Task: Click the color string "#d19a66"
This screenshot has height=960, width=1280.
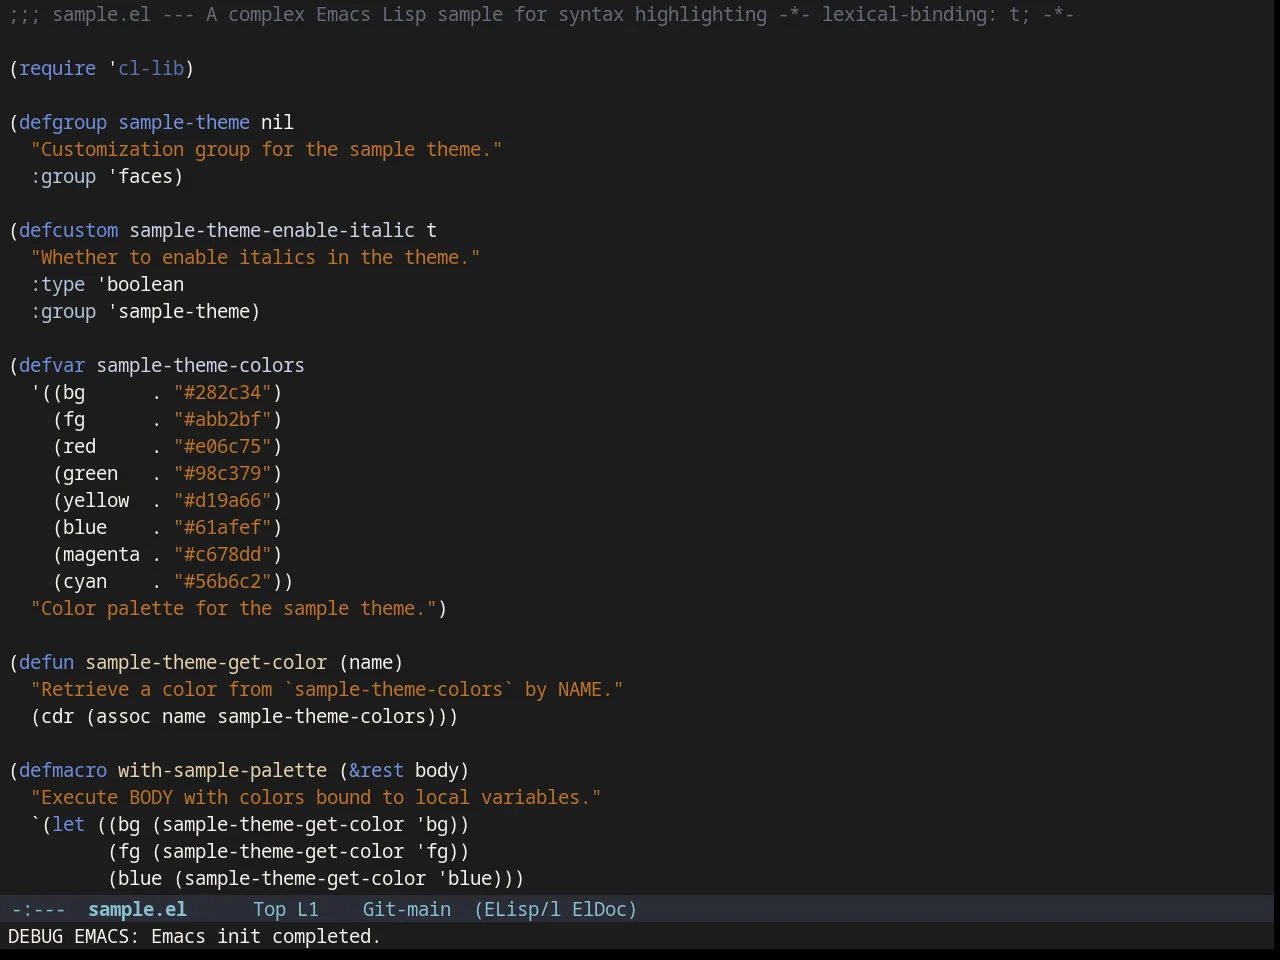Action: pyautogui.click(x=222, y=500)
